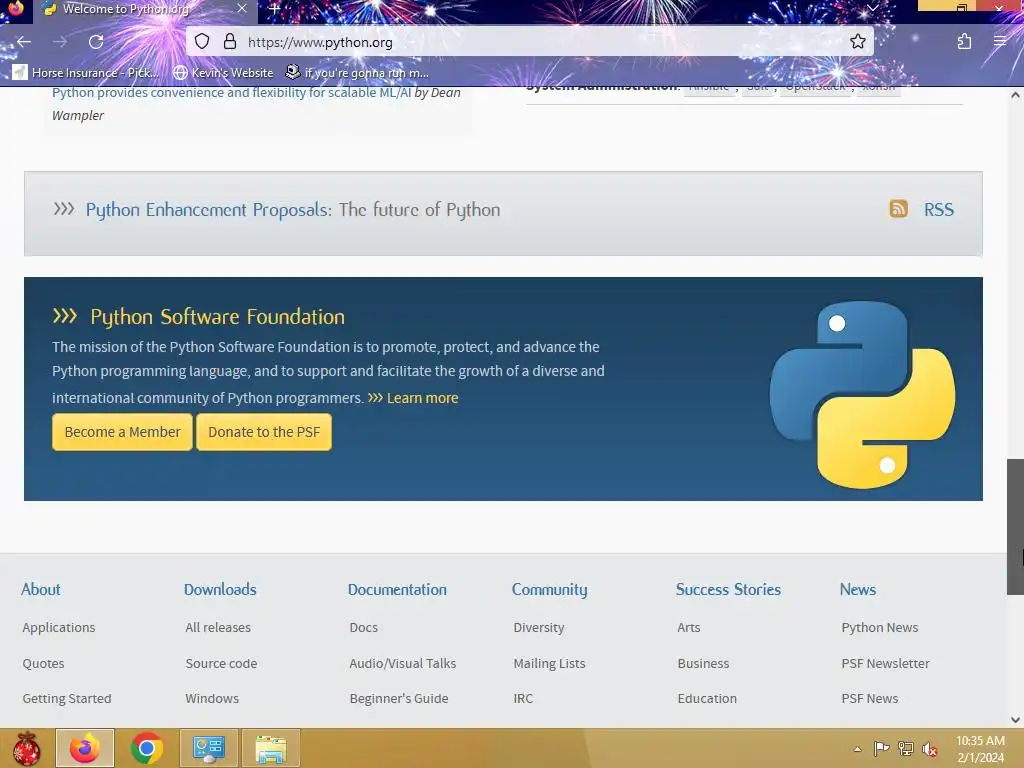This screenshot has height=768, width=1024.
Task: Reload the python.org page
Action: click(x=96, y=42)
